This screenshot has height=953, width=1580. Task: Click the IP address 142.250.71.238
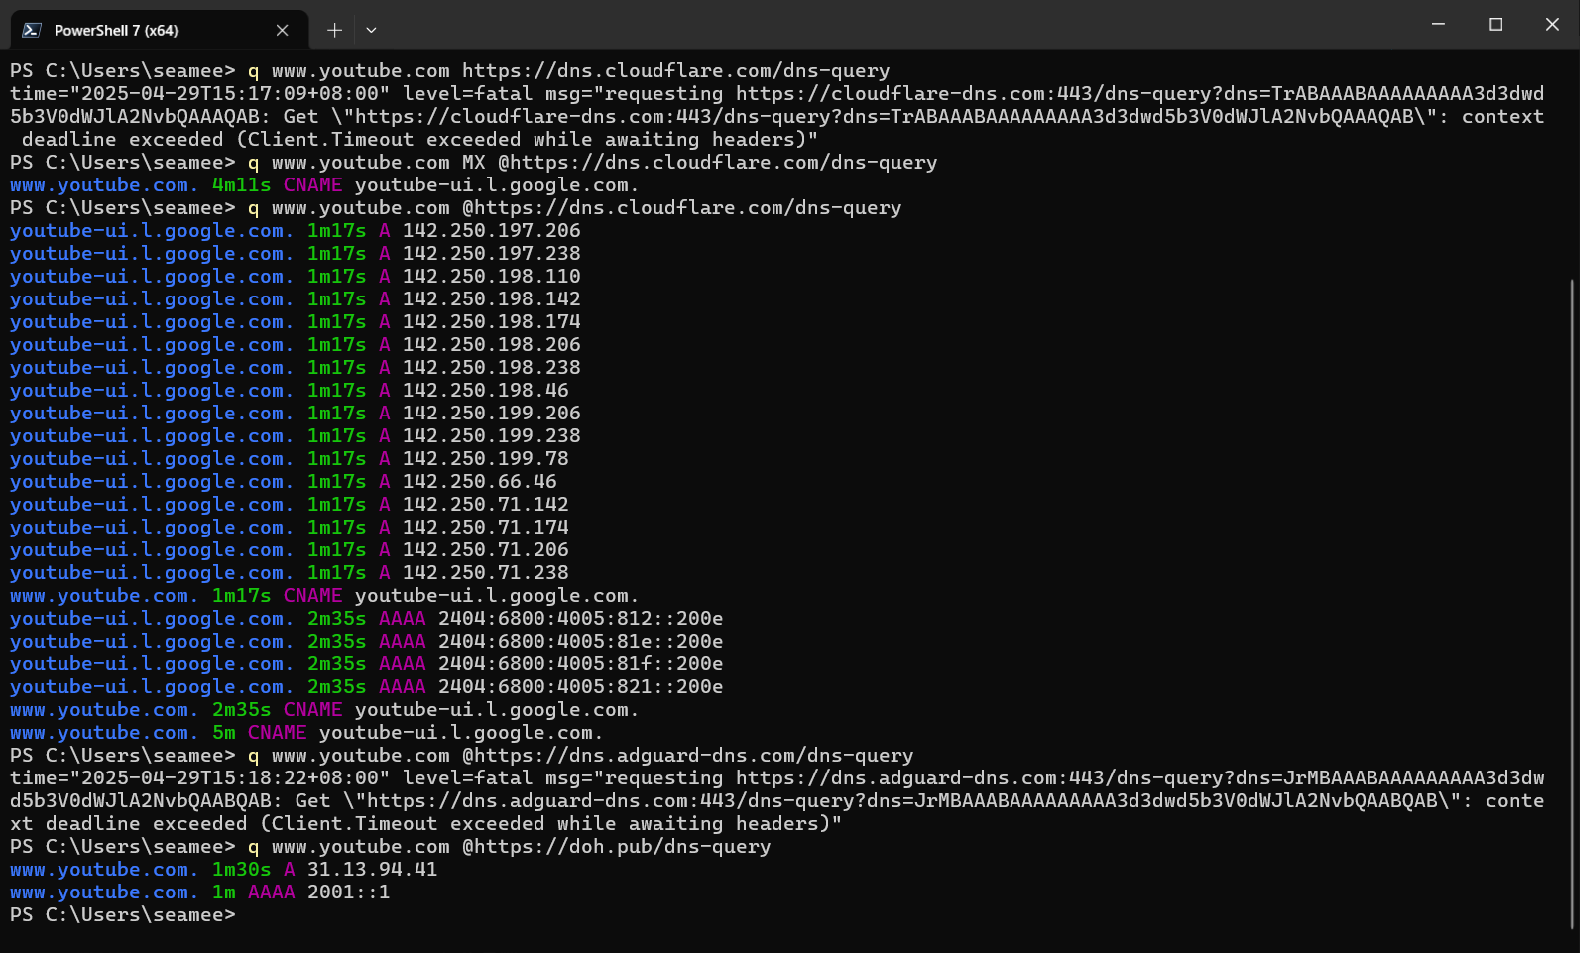486,572
